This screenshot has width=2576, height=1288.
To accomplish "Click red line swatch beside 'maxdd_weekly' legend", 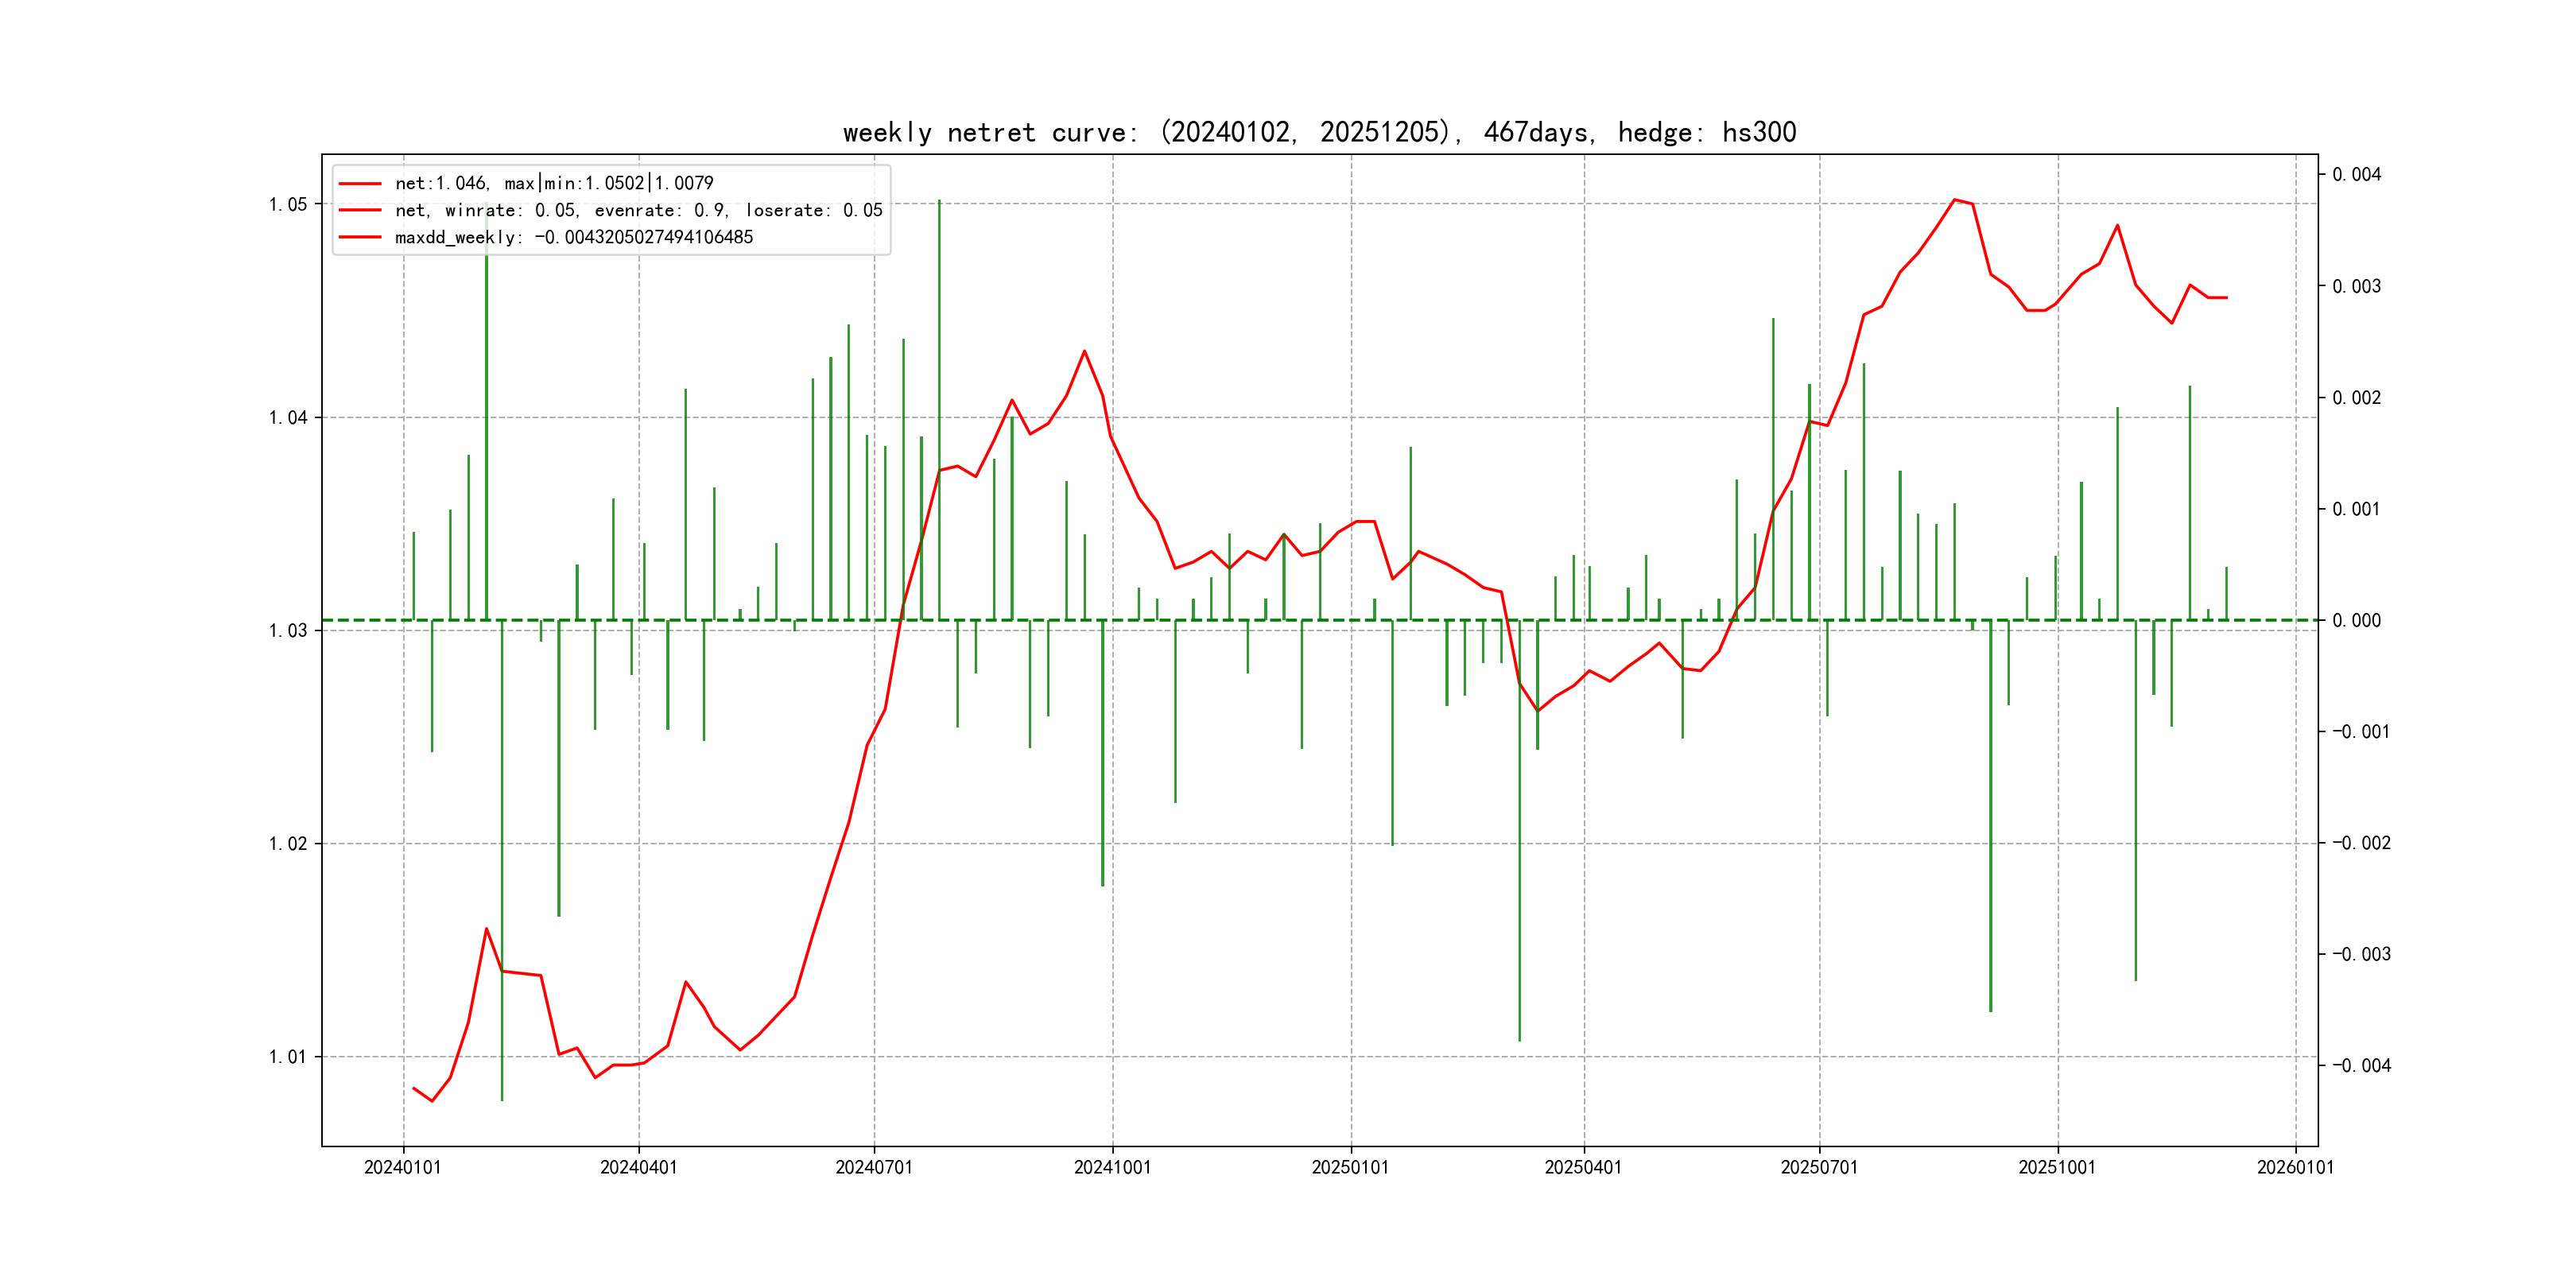I will pos(360,238).
